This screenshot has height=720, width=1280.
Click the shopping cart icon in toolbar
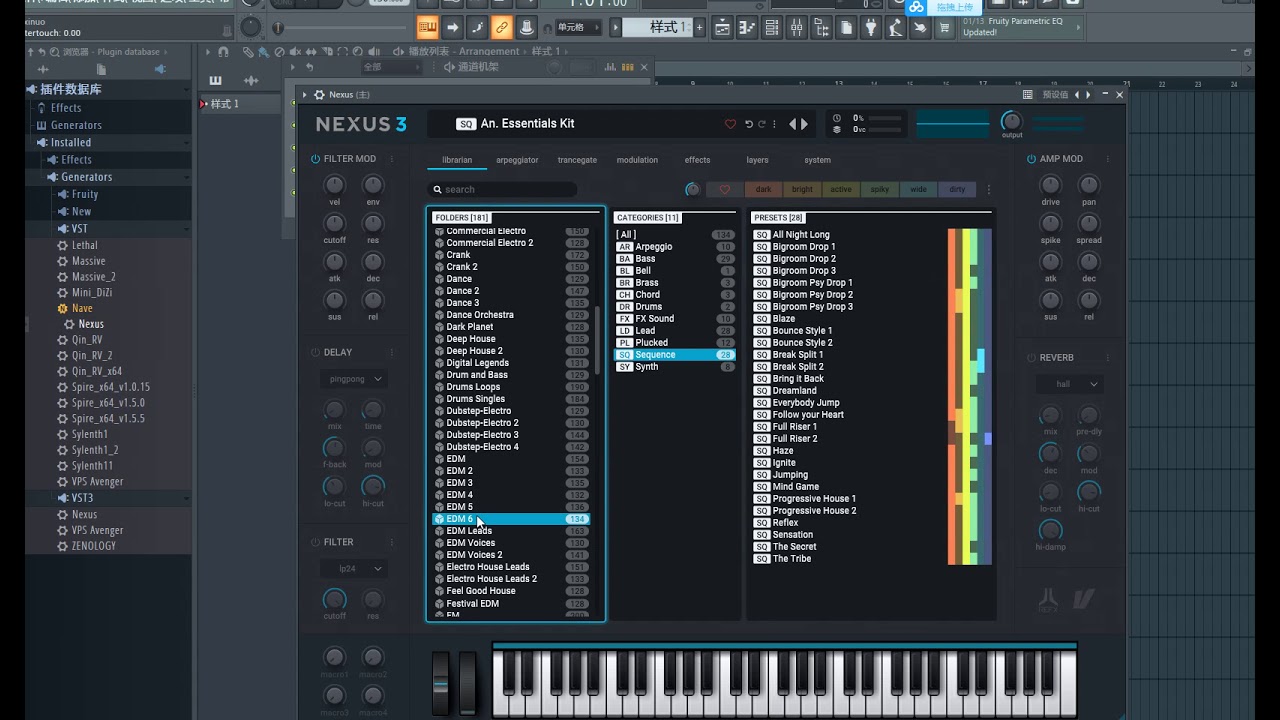[944, 28]
